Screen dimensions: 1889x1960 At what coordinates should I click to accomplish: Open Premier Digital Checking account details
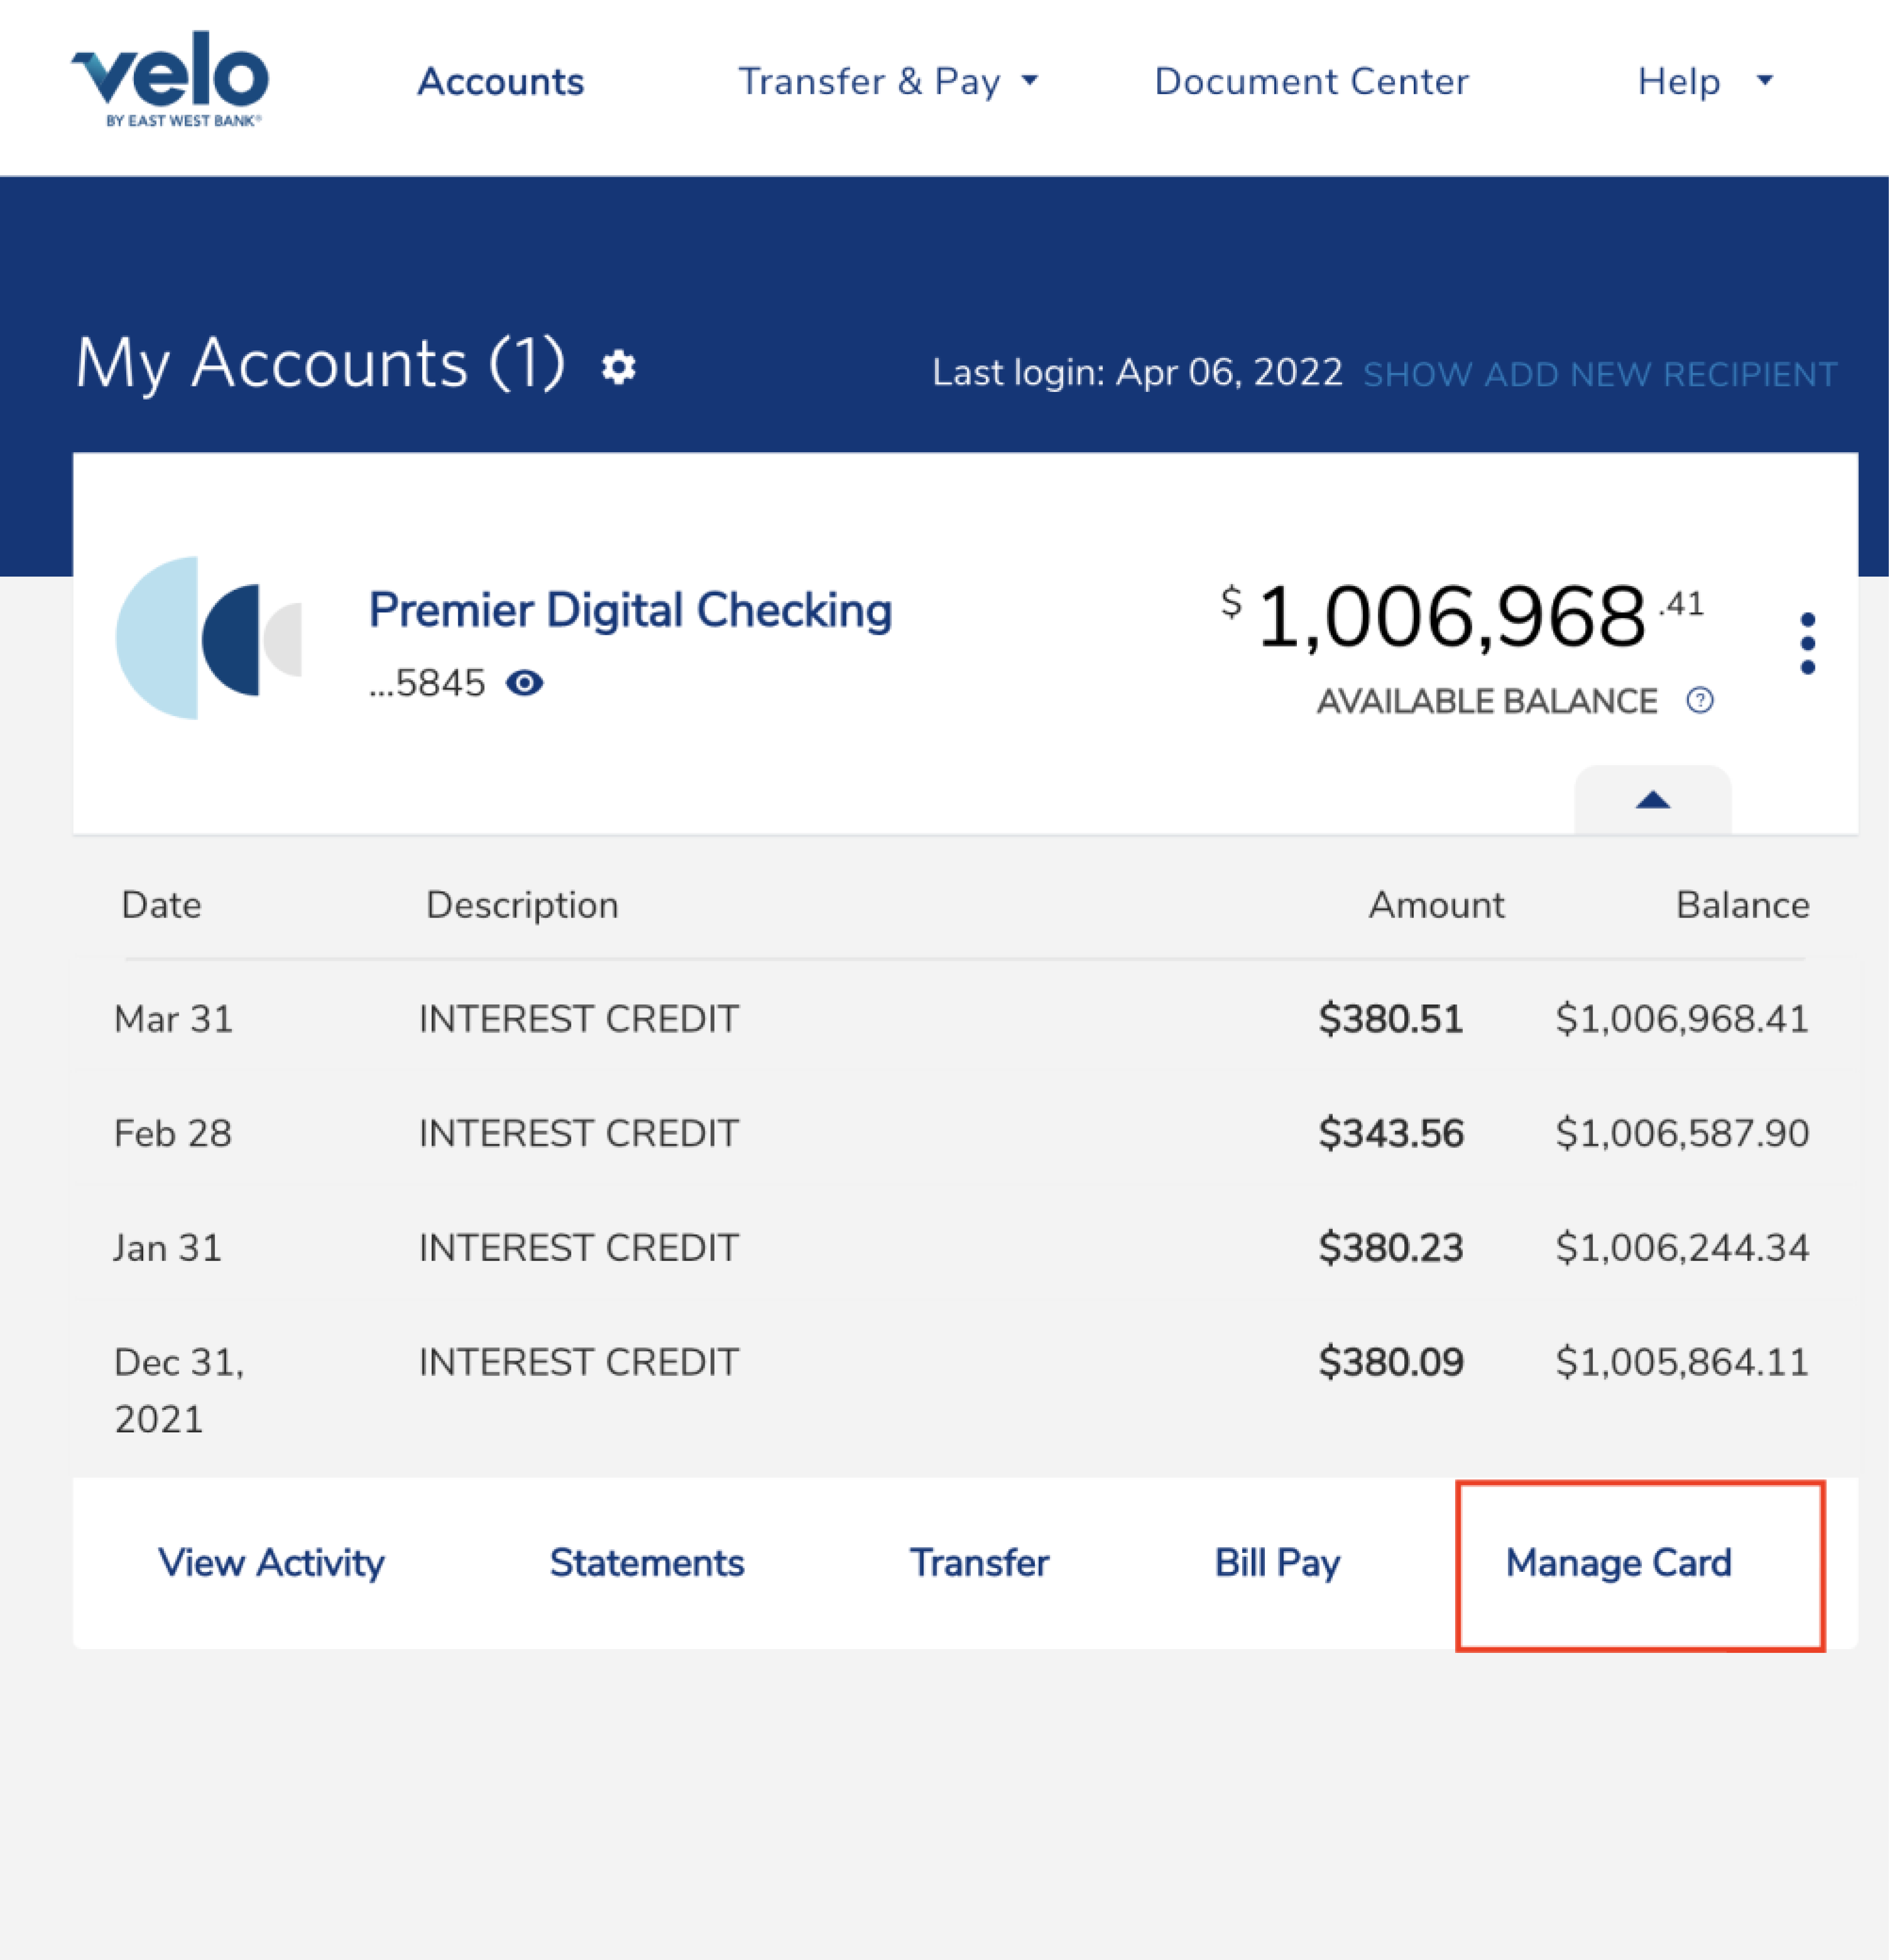[x=630, y=610]
